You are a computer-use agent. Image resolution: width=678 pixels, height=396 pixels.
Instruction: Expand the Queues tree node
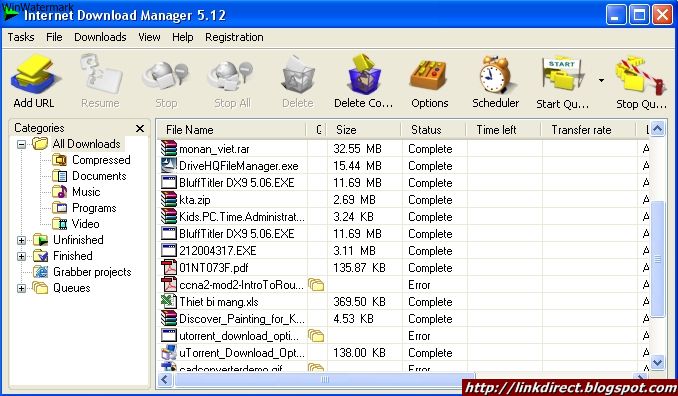(21, 288)
